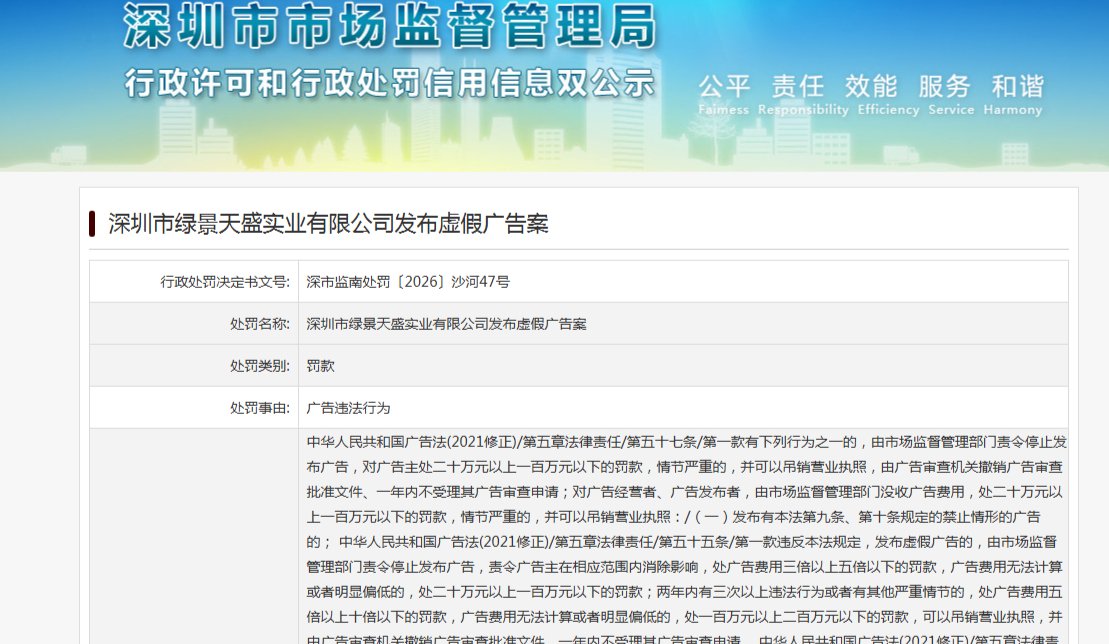
Task: Click the 处罚类别 label
Action: 260,365
